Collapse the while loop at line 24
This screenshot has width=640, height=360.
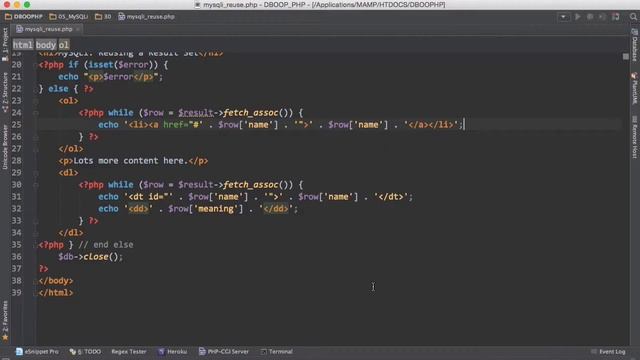click(36, 113)
